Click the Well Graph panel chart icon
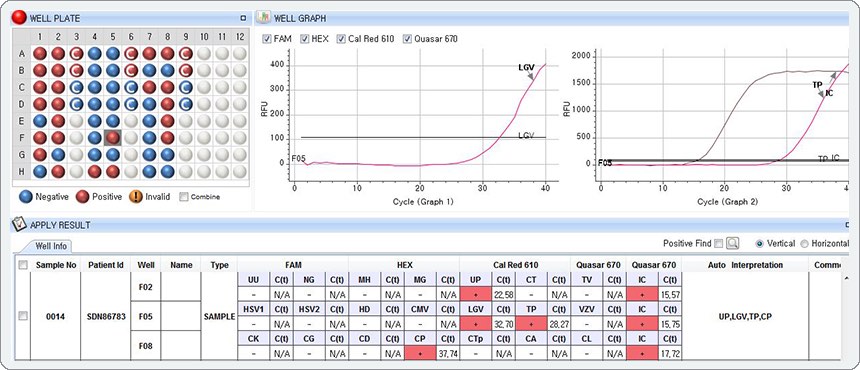 [x=264, y=18]
